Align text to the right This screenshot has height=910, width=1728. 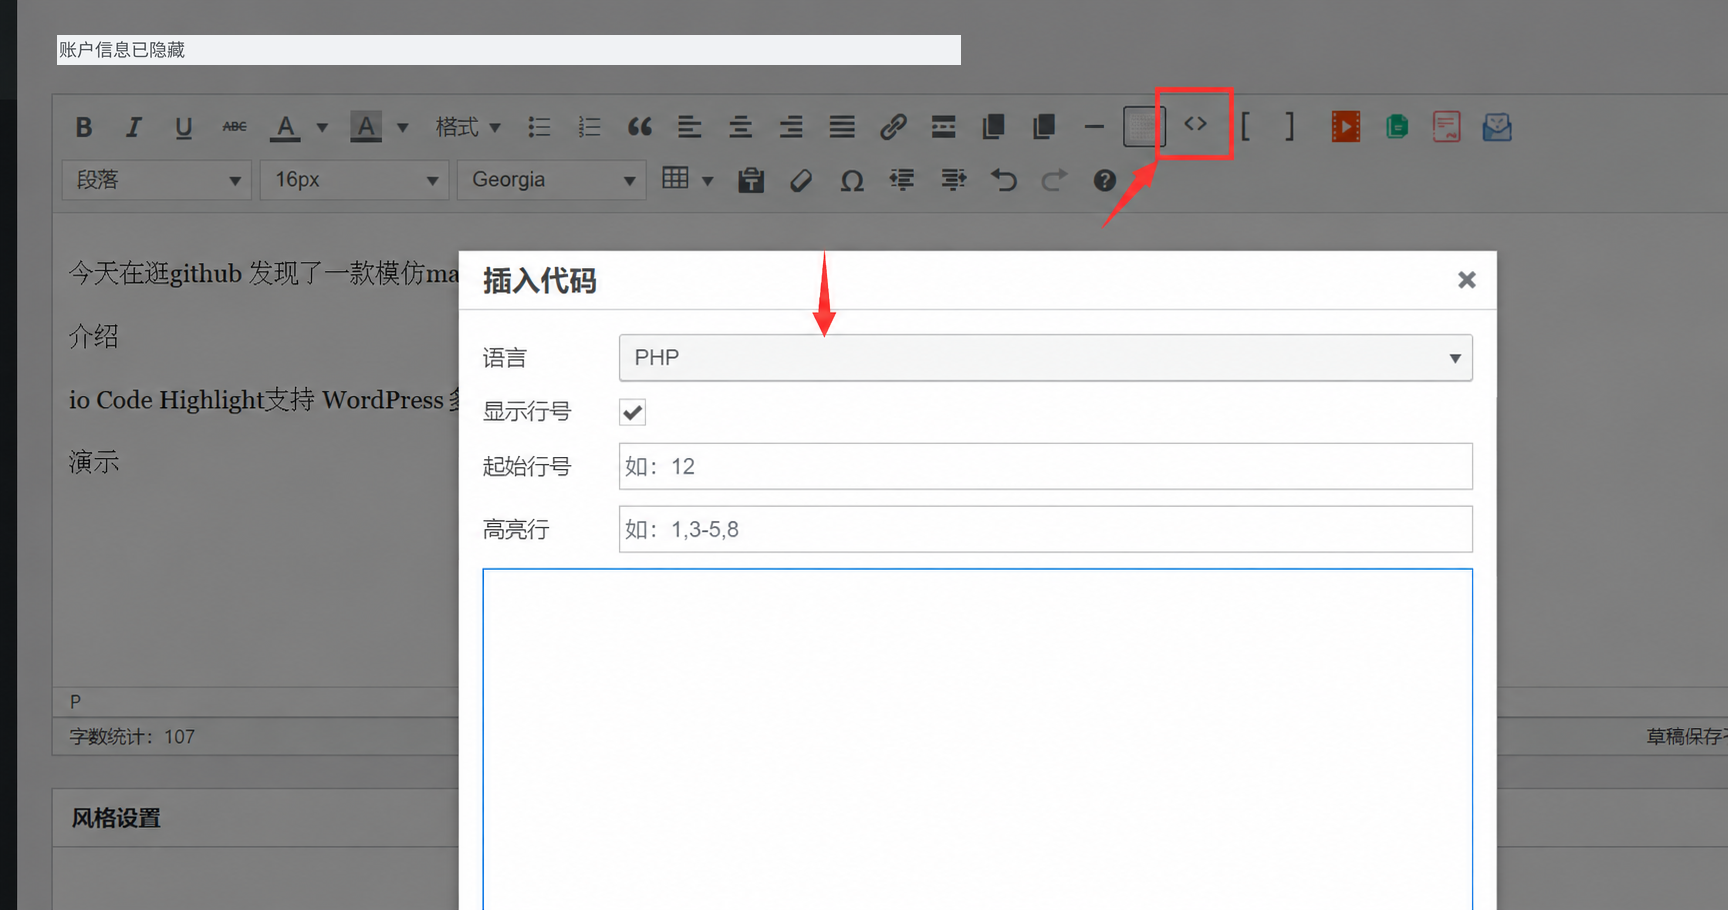tap(791, 127)
